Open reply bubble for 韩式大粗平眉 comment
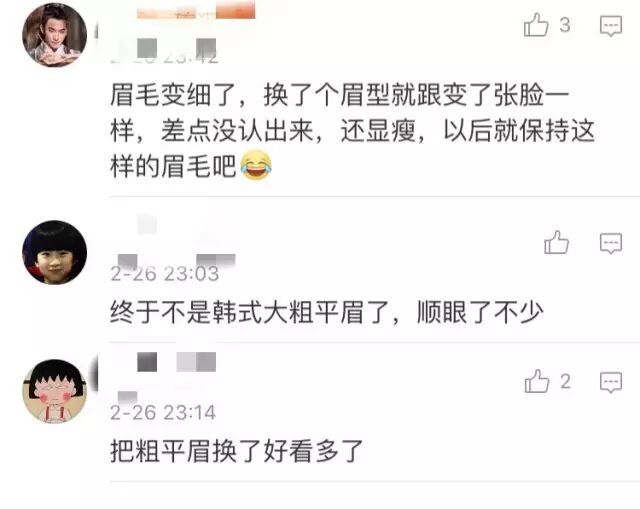640x509 pixels. click(x=611, y=243)
